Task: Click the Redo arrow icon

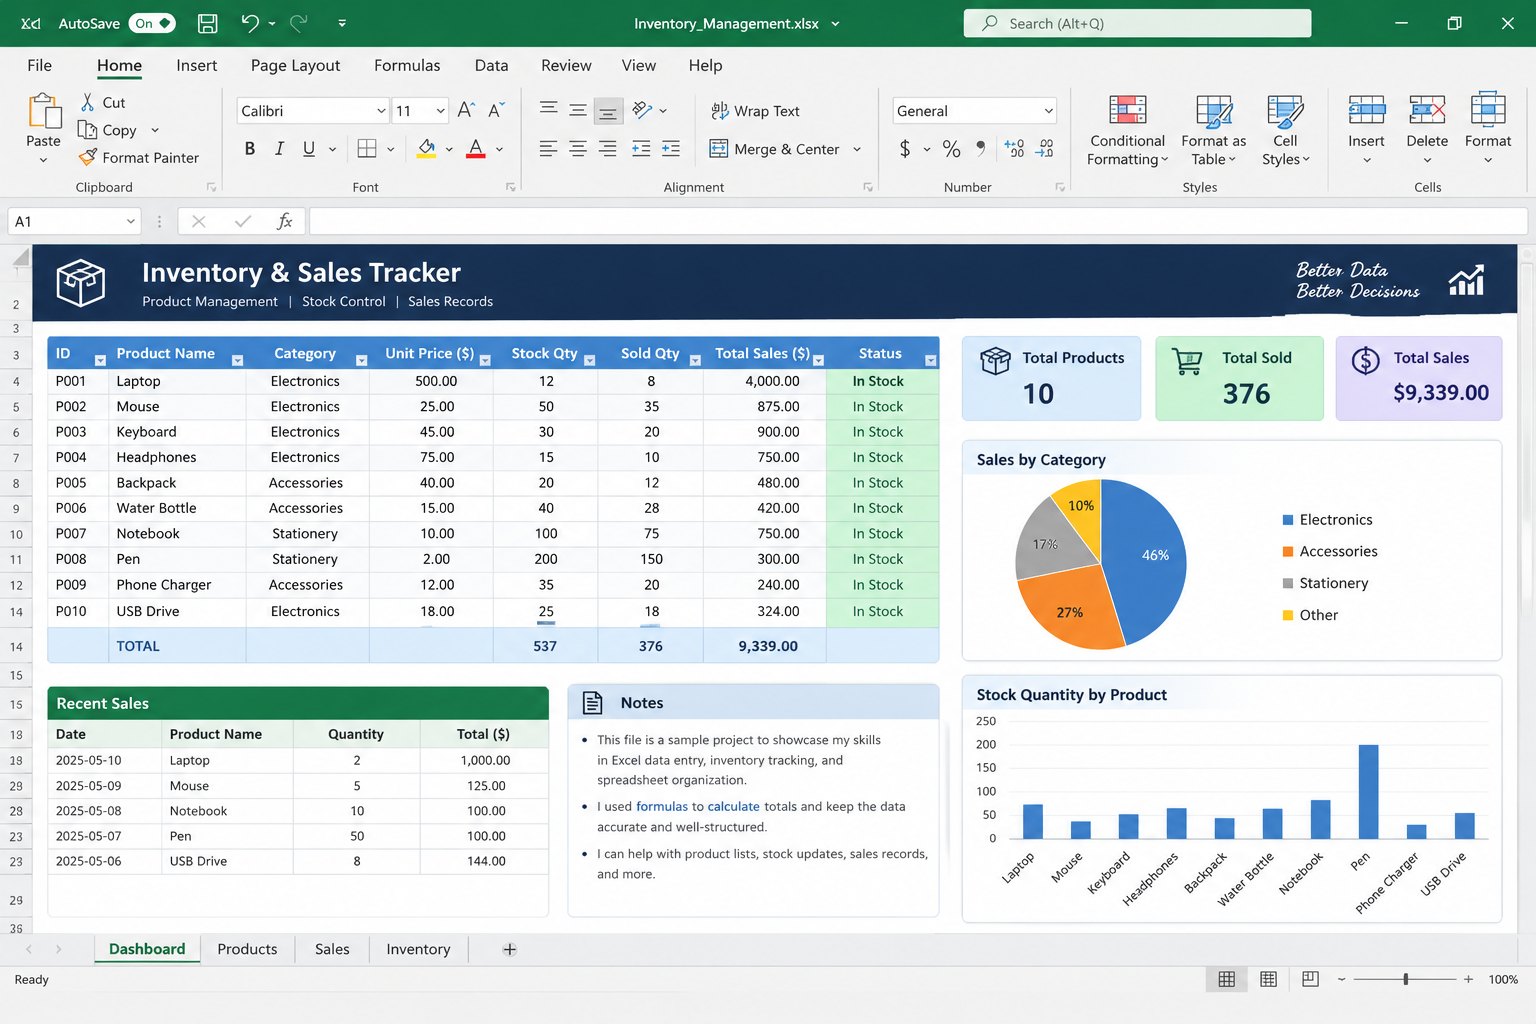Action: [298, 23]
